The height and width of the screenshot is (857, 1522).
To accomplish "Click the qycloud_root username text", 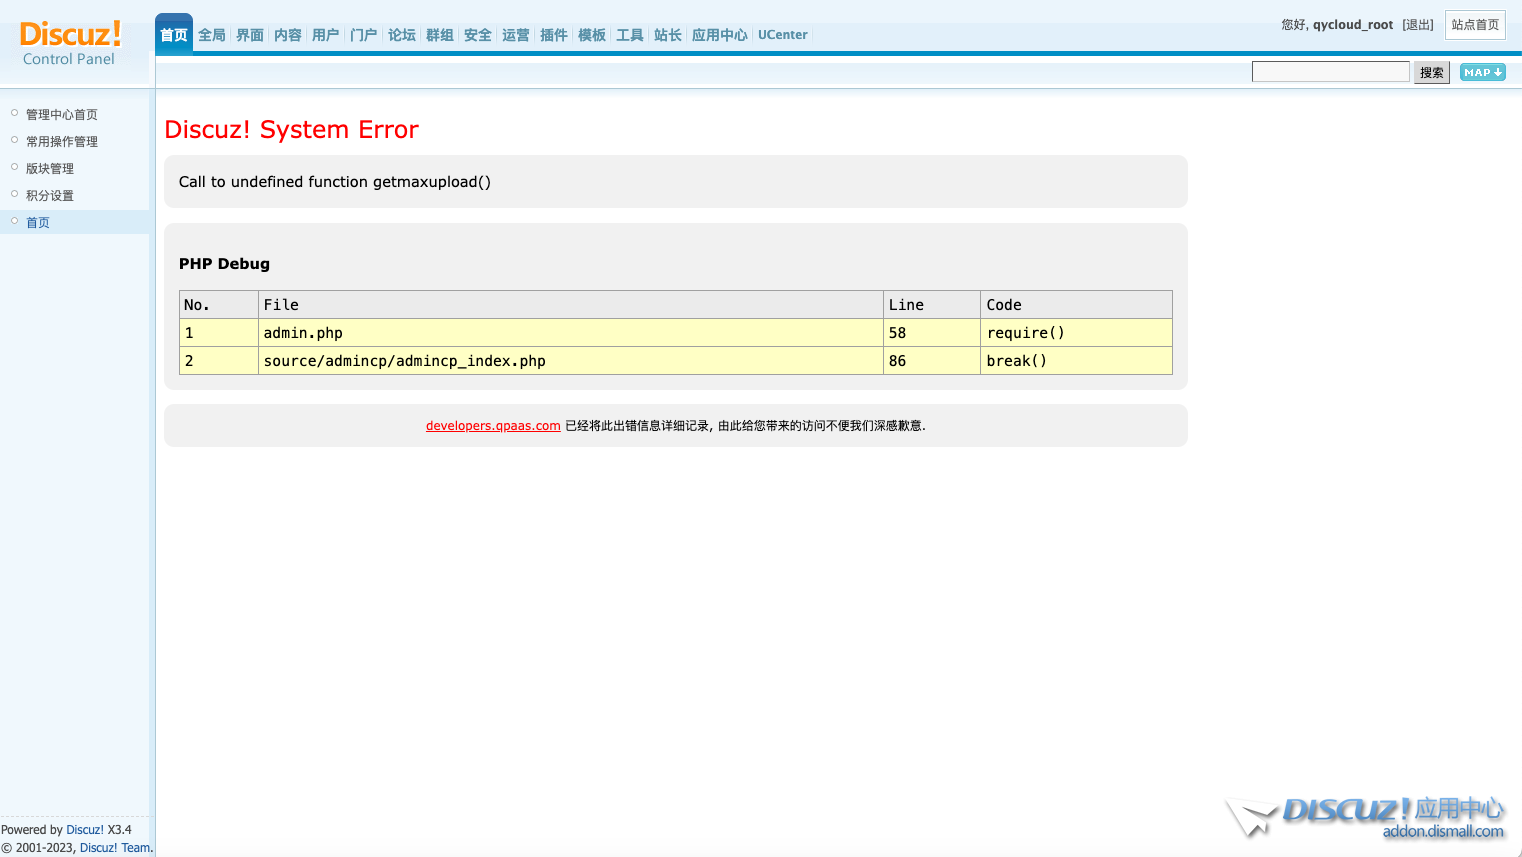I will point(1353,25).
